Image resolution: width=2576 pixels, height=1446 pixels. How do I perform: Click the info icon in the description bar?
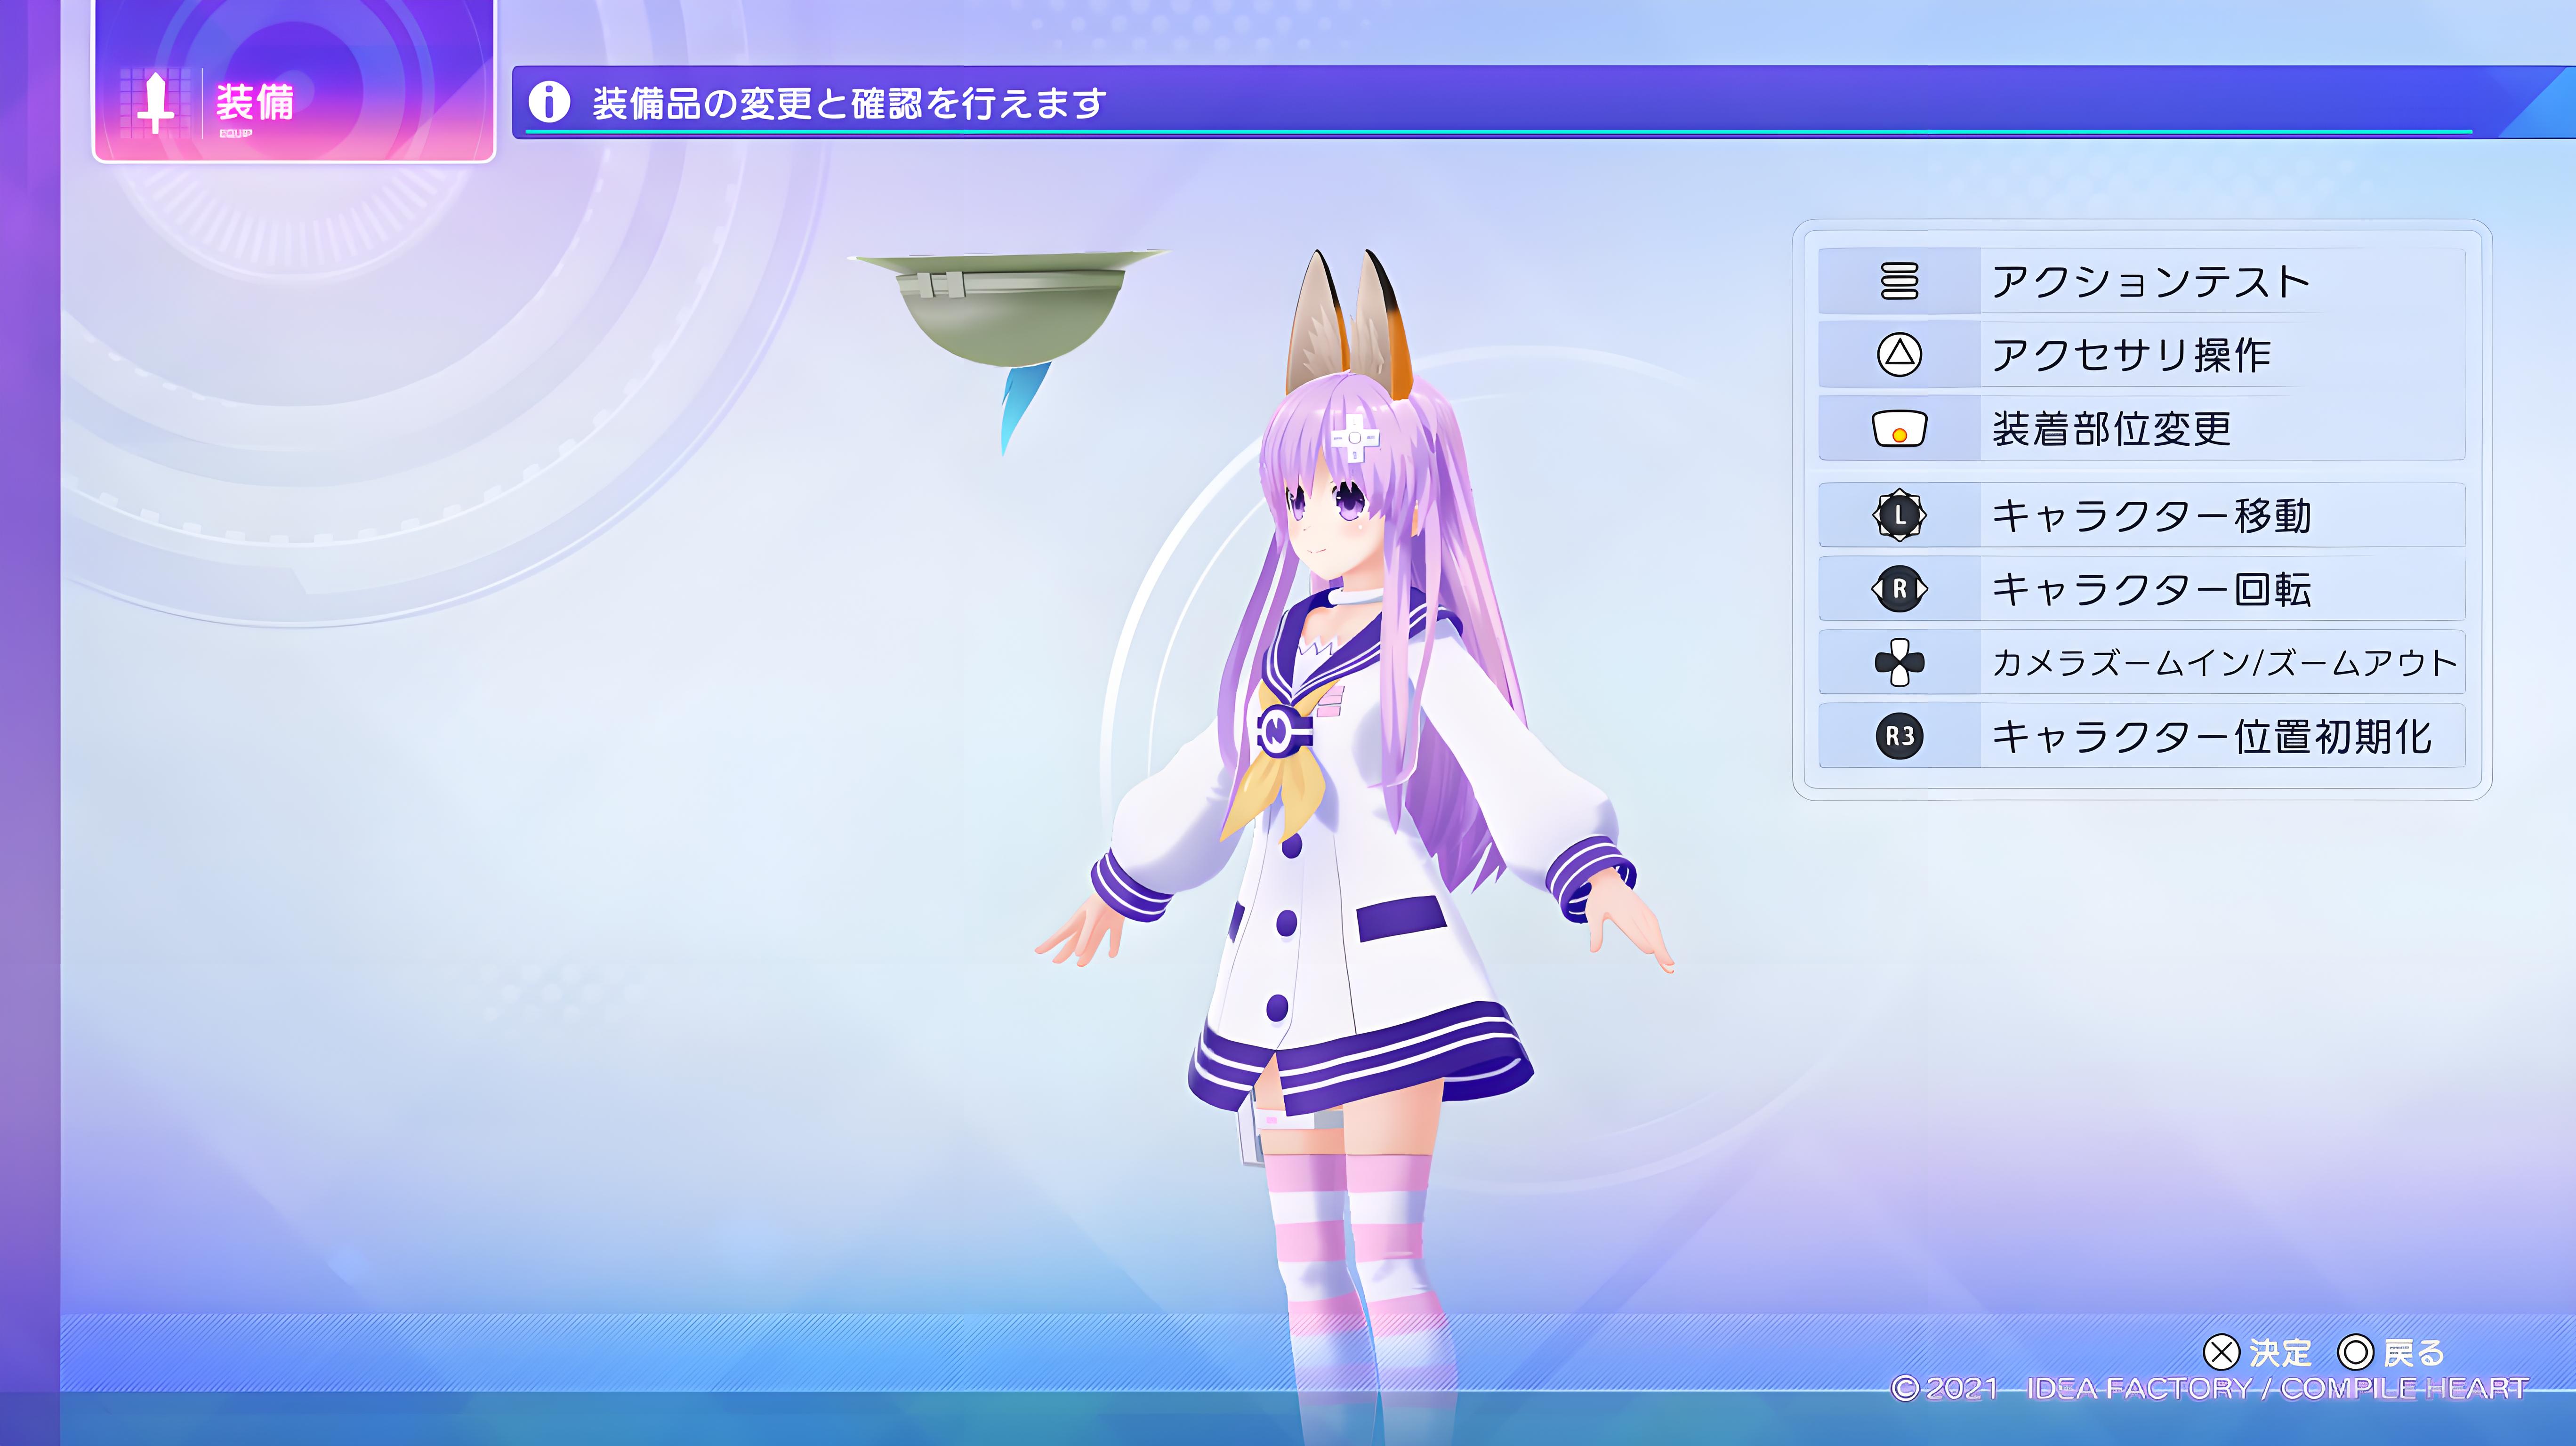tap(549, 101)
